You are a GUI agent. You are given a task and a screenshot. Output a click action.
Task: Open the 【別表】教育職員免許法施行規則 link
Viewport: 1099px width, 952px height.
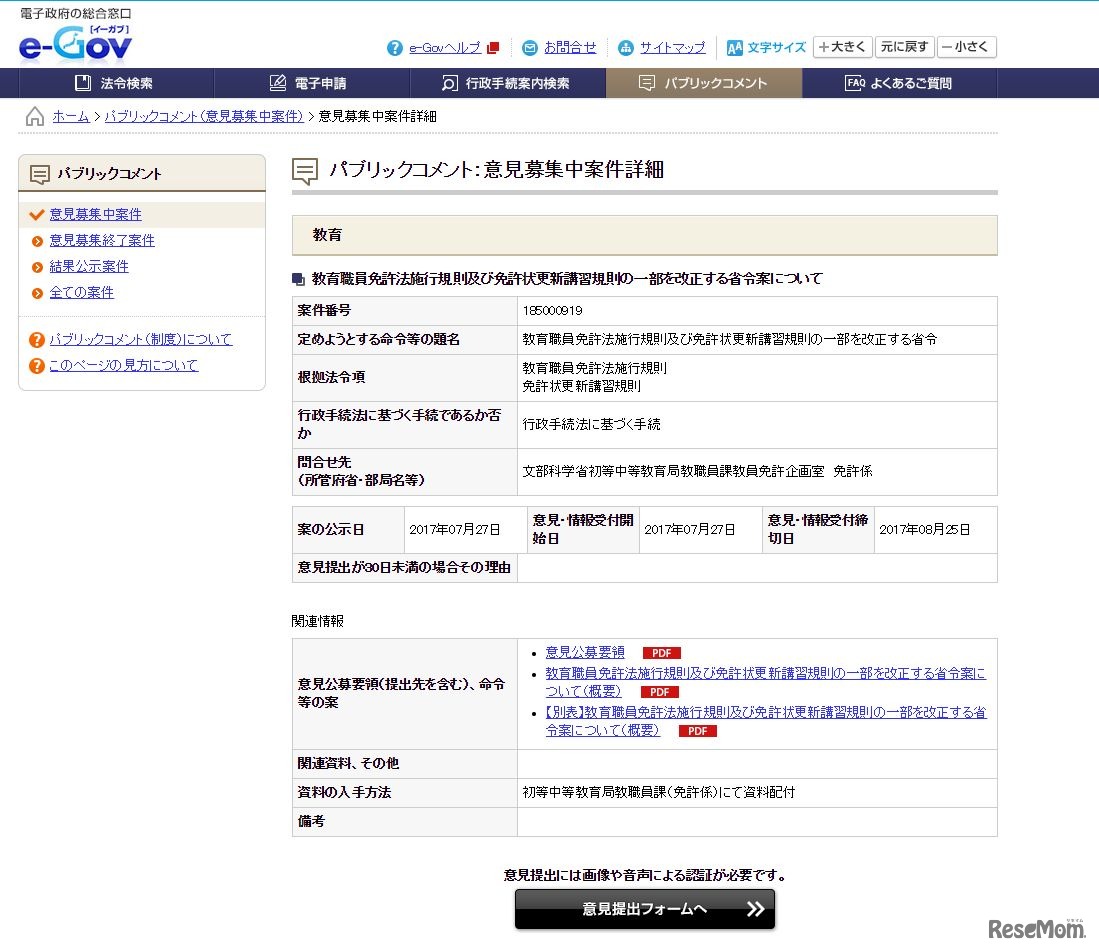pos(765,721)
